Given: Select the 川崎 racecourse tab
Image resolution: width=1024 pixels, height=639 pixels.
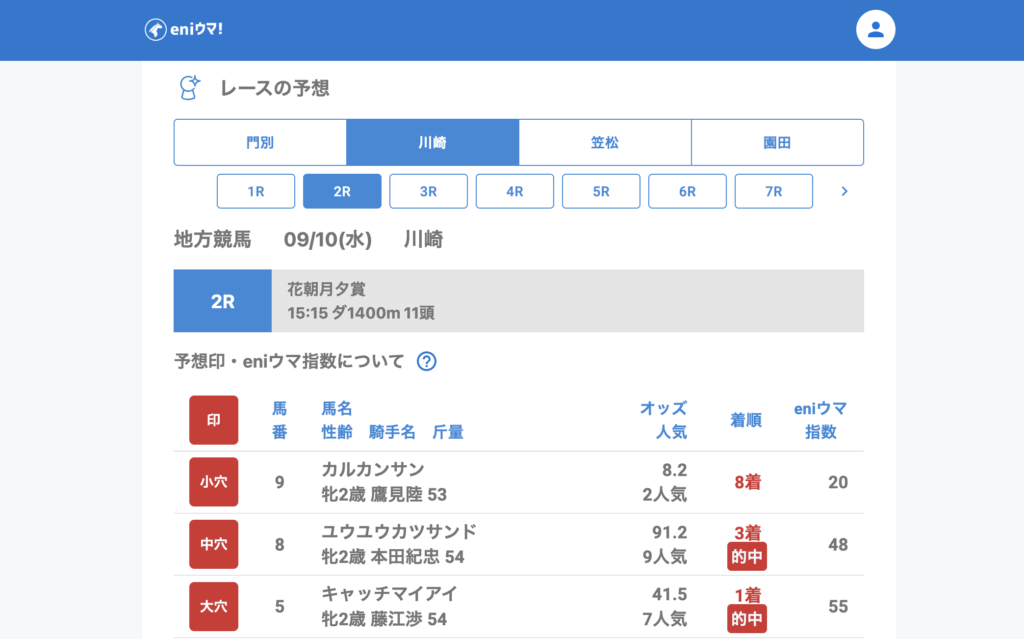Looking at the screenshot, I should [432, 142].
